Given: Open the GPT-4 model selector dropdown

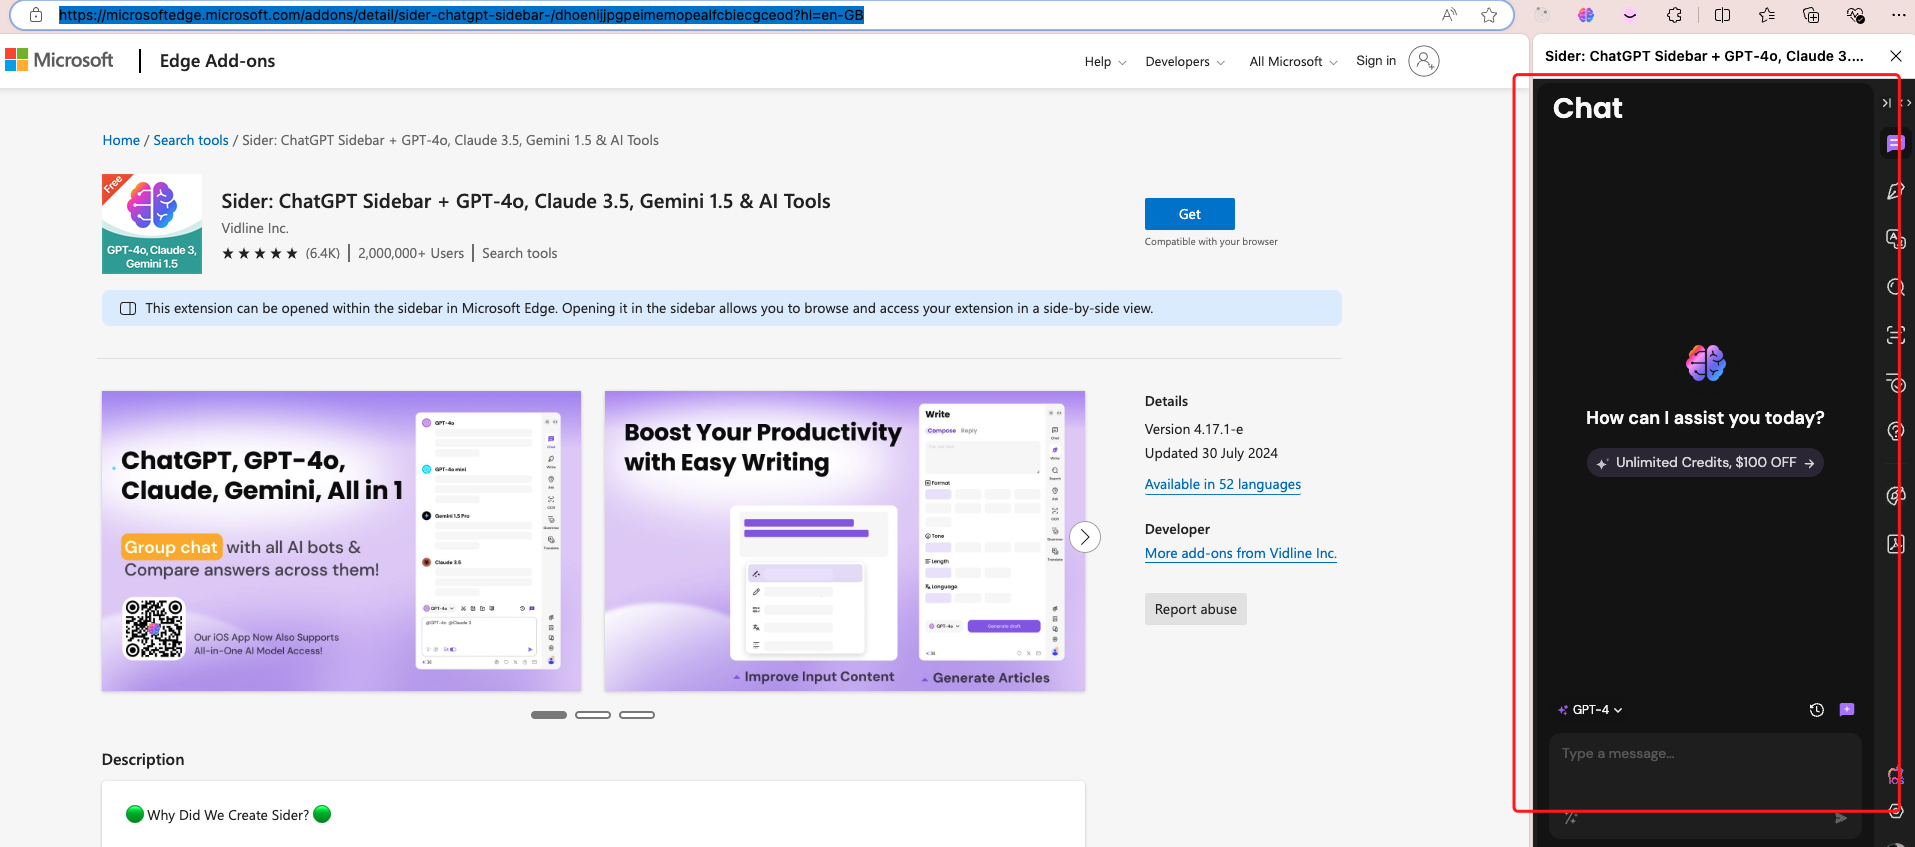Looking at the screenshot, I should tap(1590, 710).
